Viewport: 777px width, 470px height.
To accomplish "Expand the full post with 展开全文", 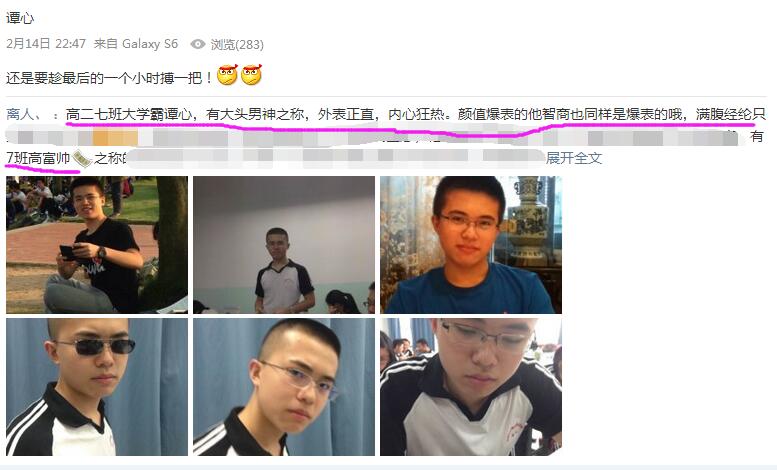I will click(x=574, y=158).
